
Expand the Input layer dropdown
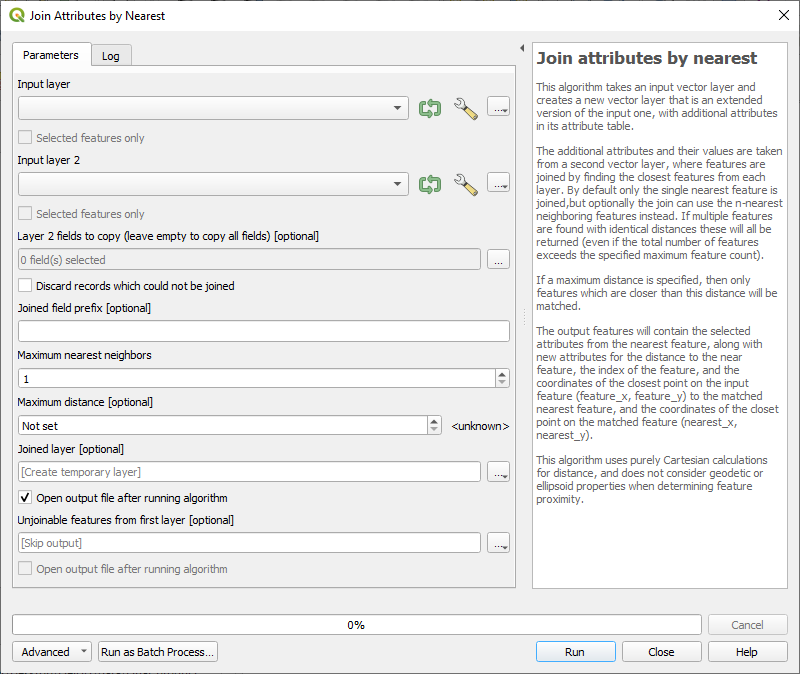click(399, 108)
